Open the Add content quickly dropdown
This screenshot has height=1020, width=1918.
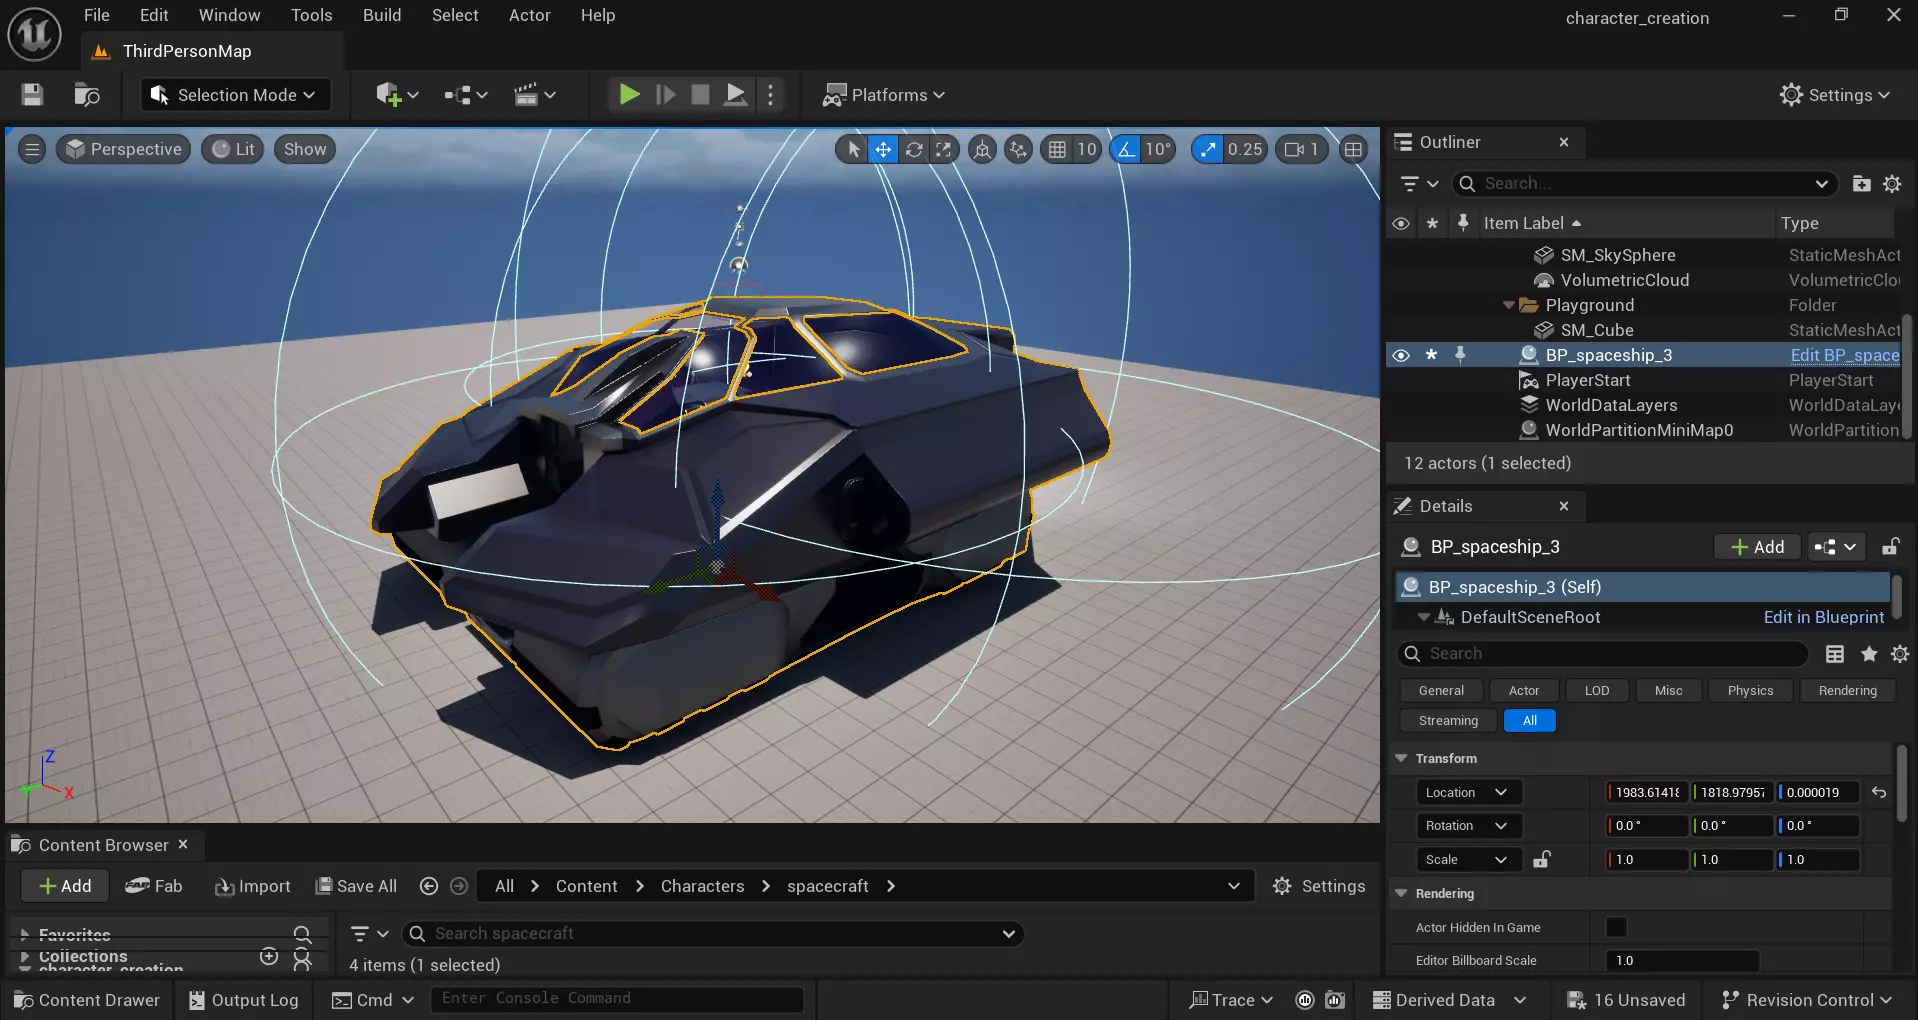[397, 95]
